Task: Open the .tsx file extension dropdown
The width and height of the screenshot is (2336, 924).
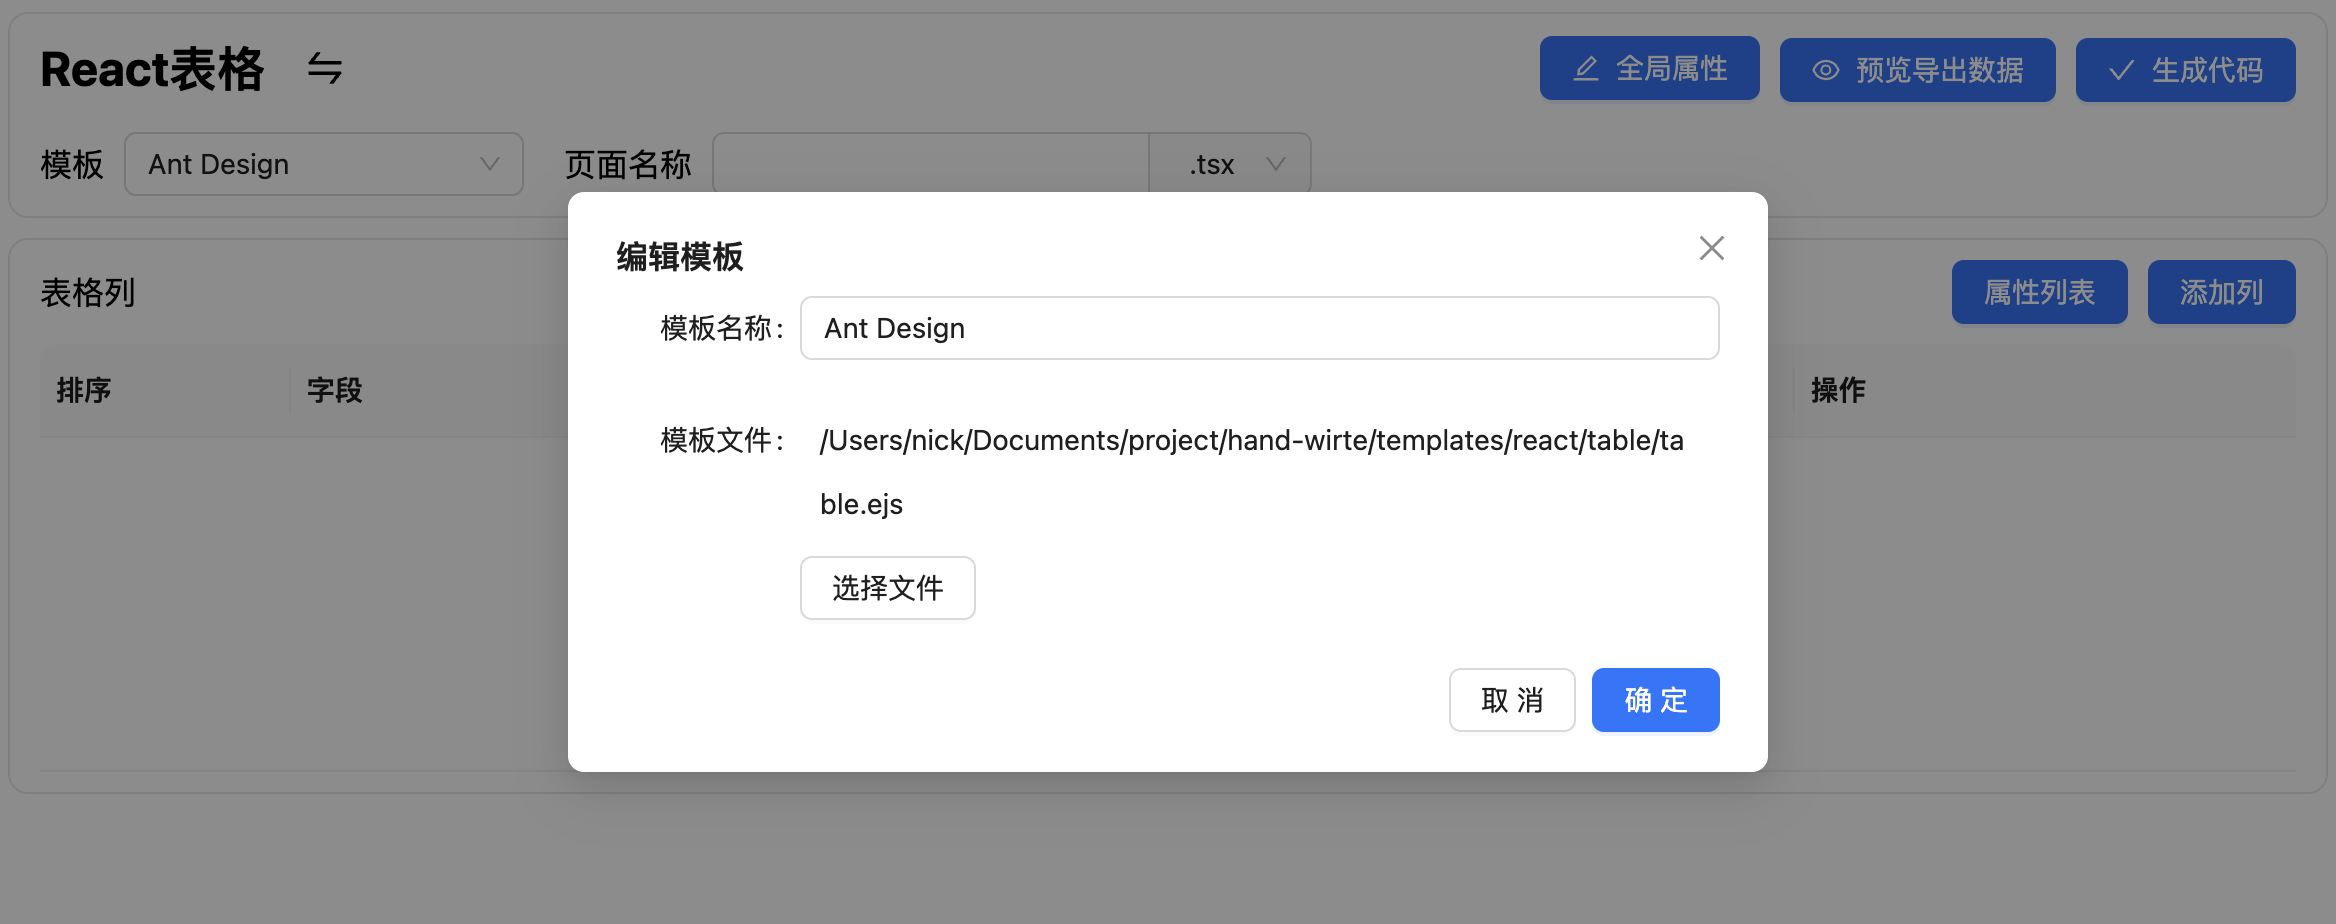Action: click(1229, 163)
